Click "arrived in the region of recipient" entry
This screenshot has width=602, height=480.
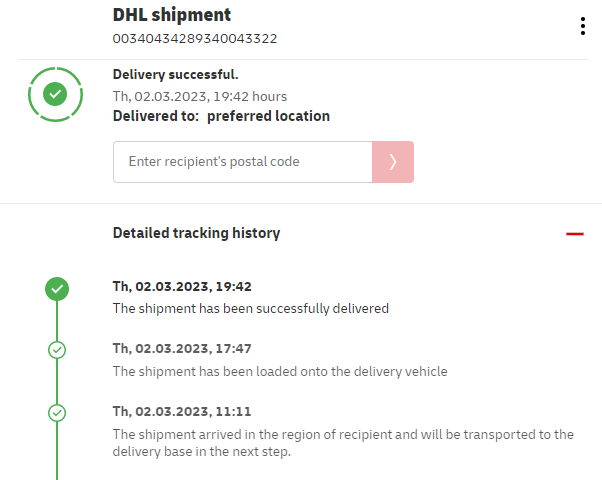343,434
